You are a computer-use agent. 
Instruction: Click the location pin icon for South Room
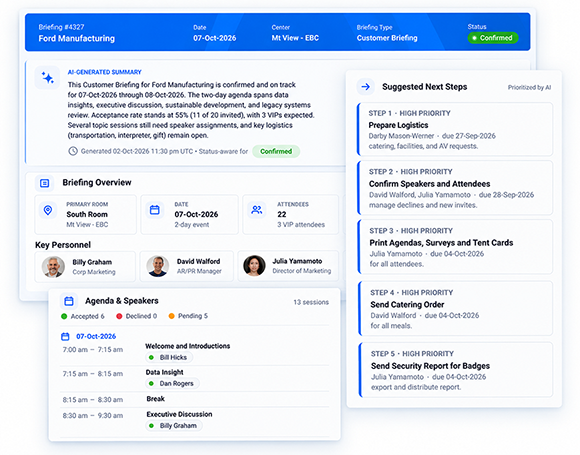tap(48, 210)
